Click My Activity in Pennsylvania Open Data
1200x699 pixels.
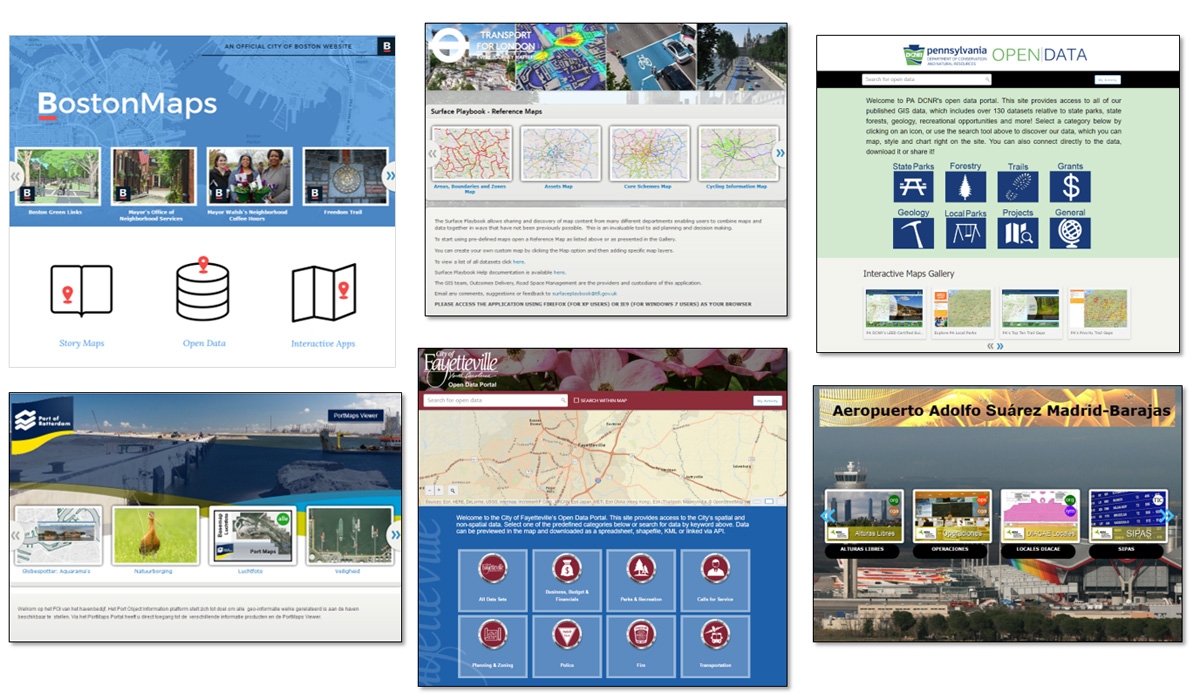(1107, 79)
